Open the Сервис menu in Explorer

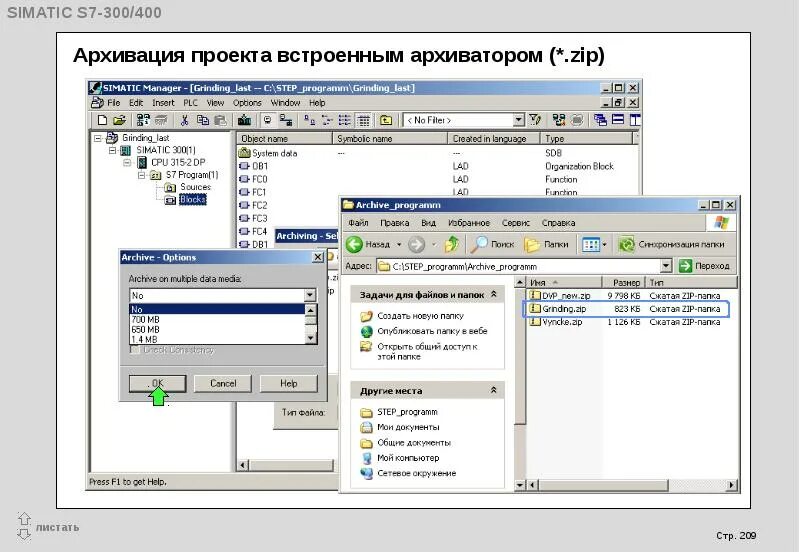516,223
